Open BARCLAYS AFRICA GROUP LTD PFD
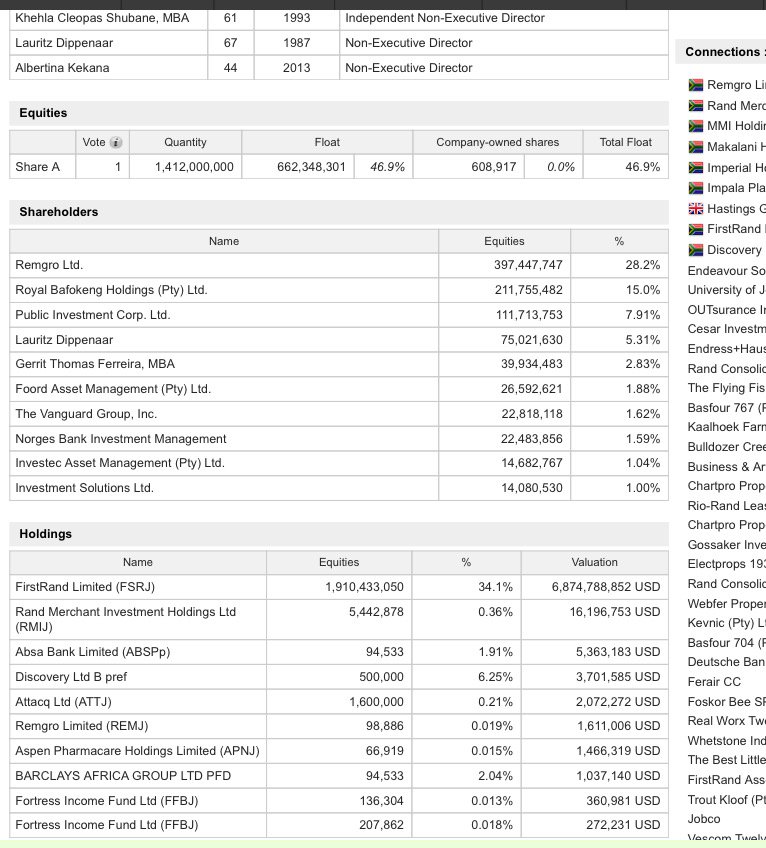This screenshot has height=848, width=766. click(x=123, y=776)
